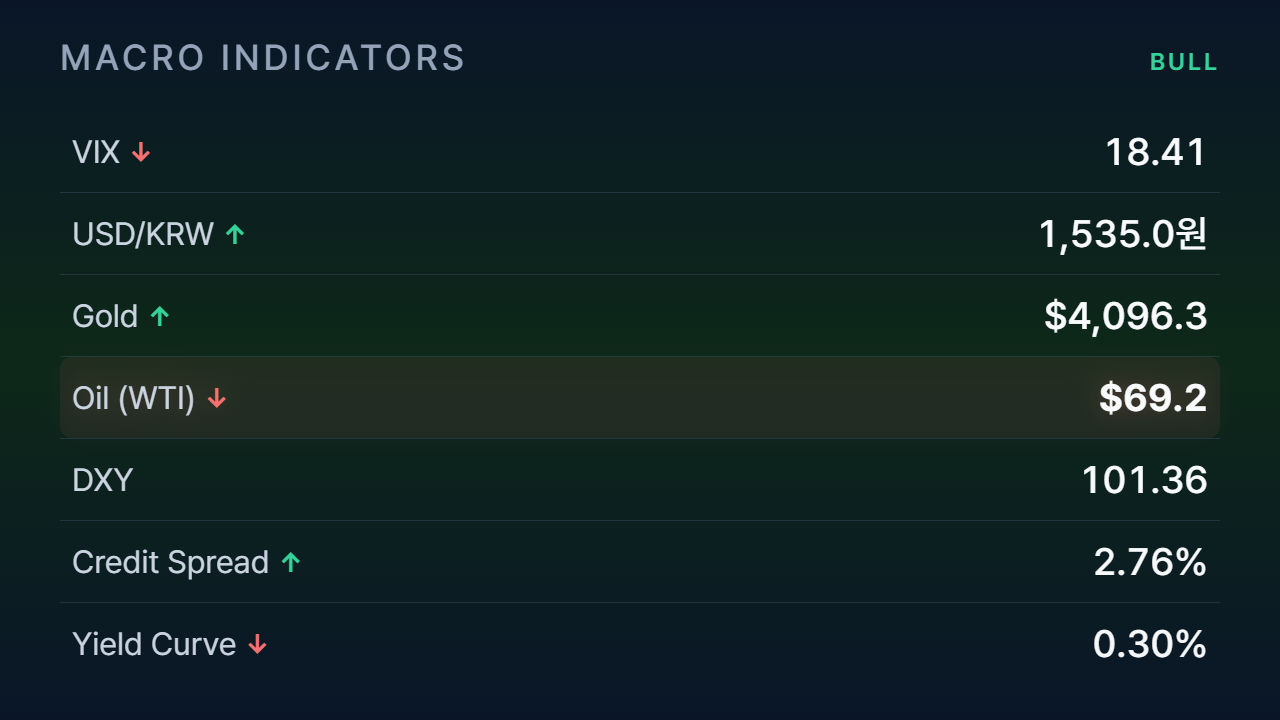Select the BULL market status badge

point(1184,62)
